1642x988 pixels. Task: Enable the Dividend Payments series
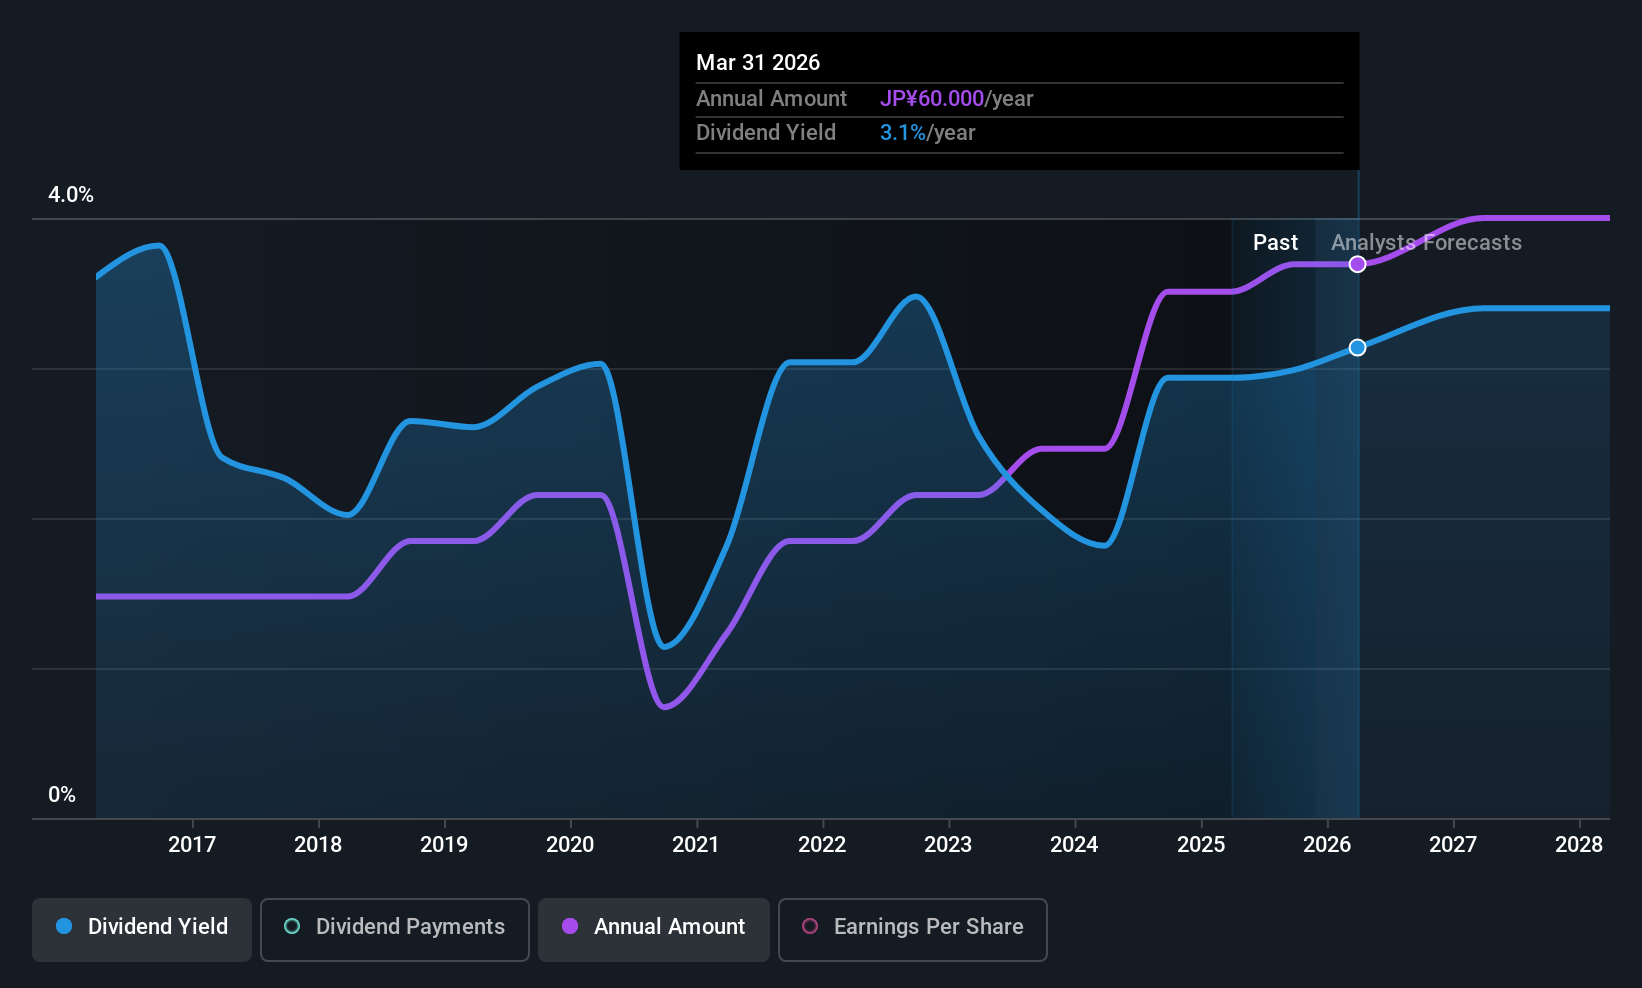[394, 929]
